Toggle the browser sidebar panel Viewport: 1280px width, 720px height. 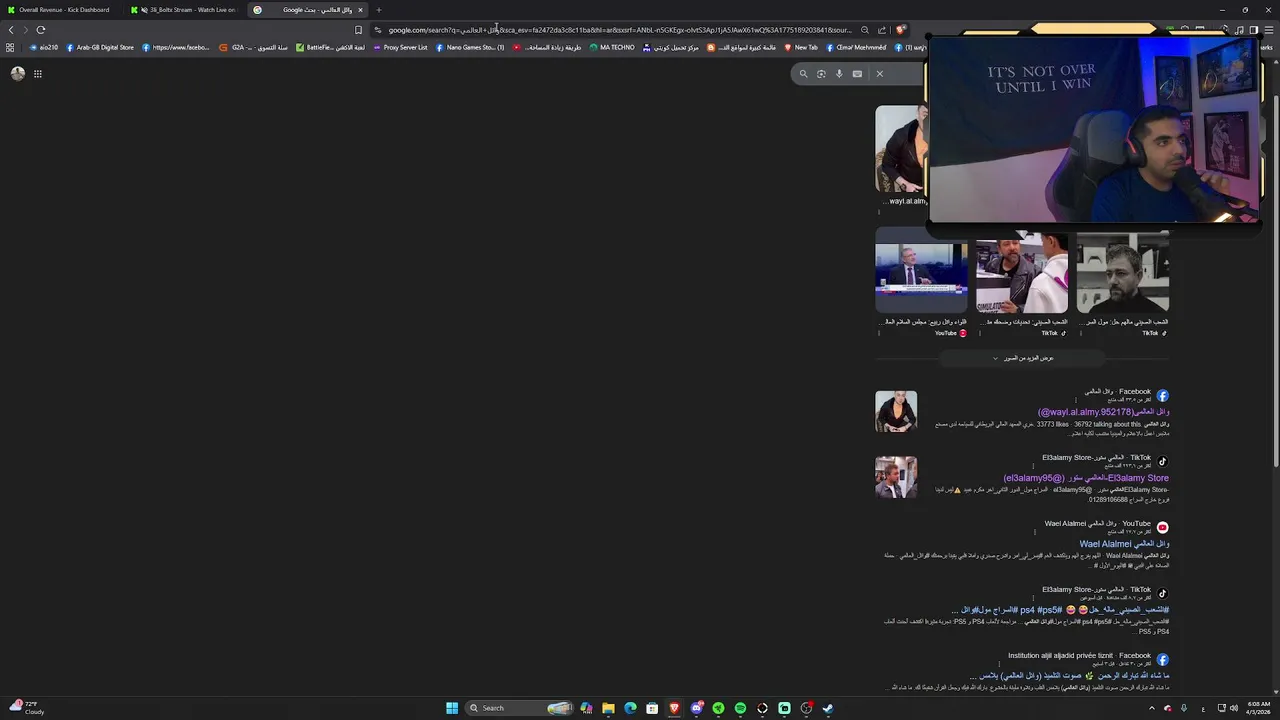point(1254,30)
